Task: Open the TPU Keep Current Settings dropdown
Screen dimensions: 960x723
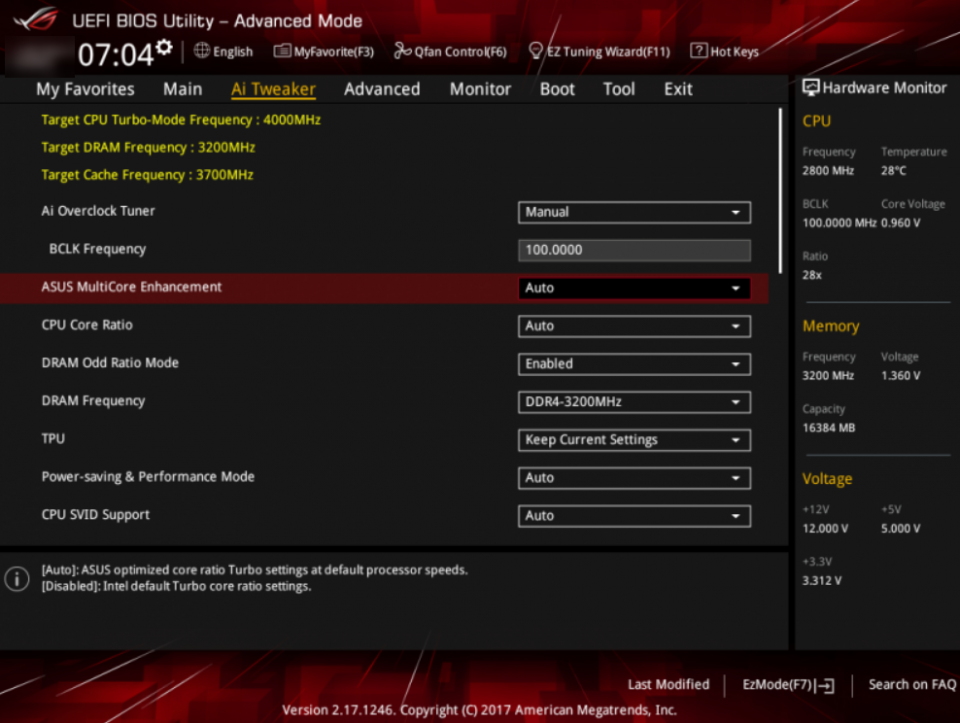Action: coord(634,440)
